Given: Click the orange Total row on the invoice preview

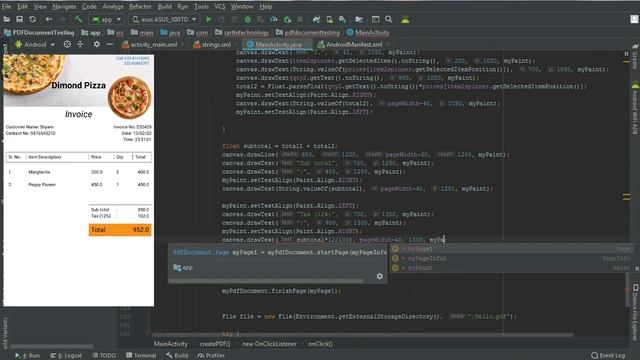Looking at the screenshot, I should point(120,230).
